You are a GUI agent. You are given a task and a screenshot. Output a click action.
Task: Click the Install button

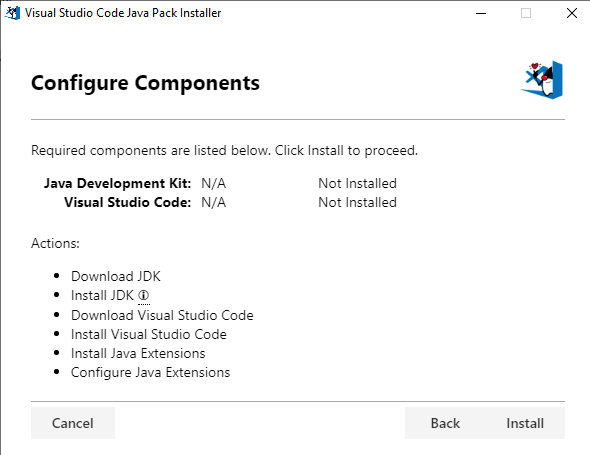tap(525, 423)
